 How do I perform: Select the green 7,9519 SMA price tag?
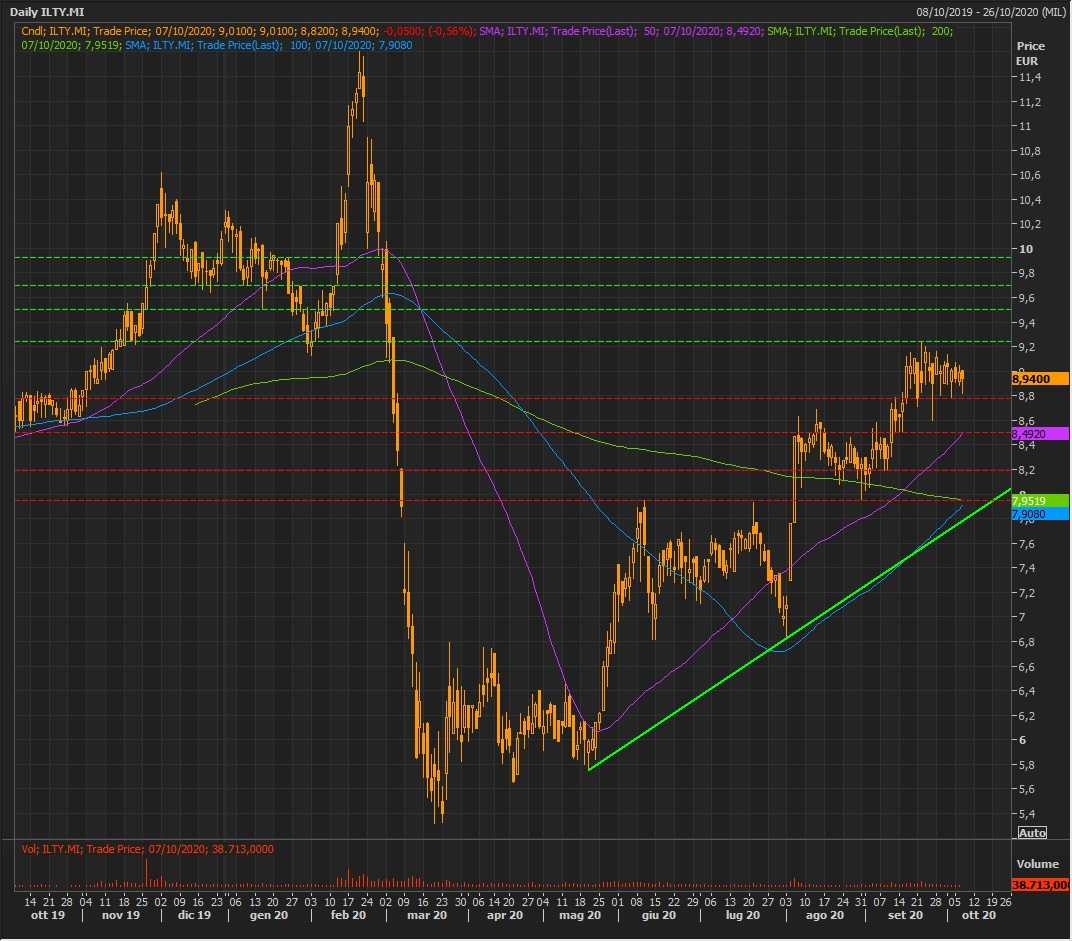pos(1040,500)
